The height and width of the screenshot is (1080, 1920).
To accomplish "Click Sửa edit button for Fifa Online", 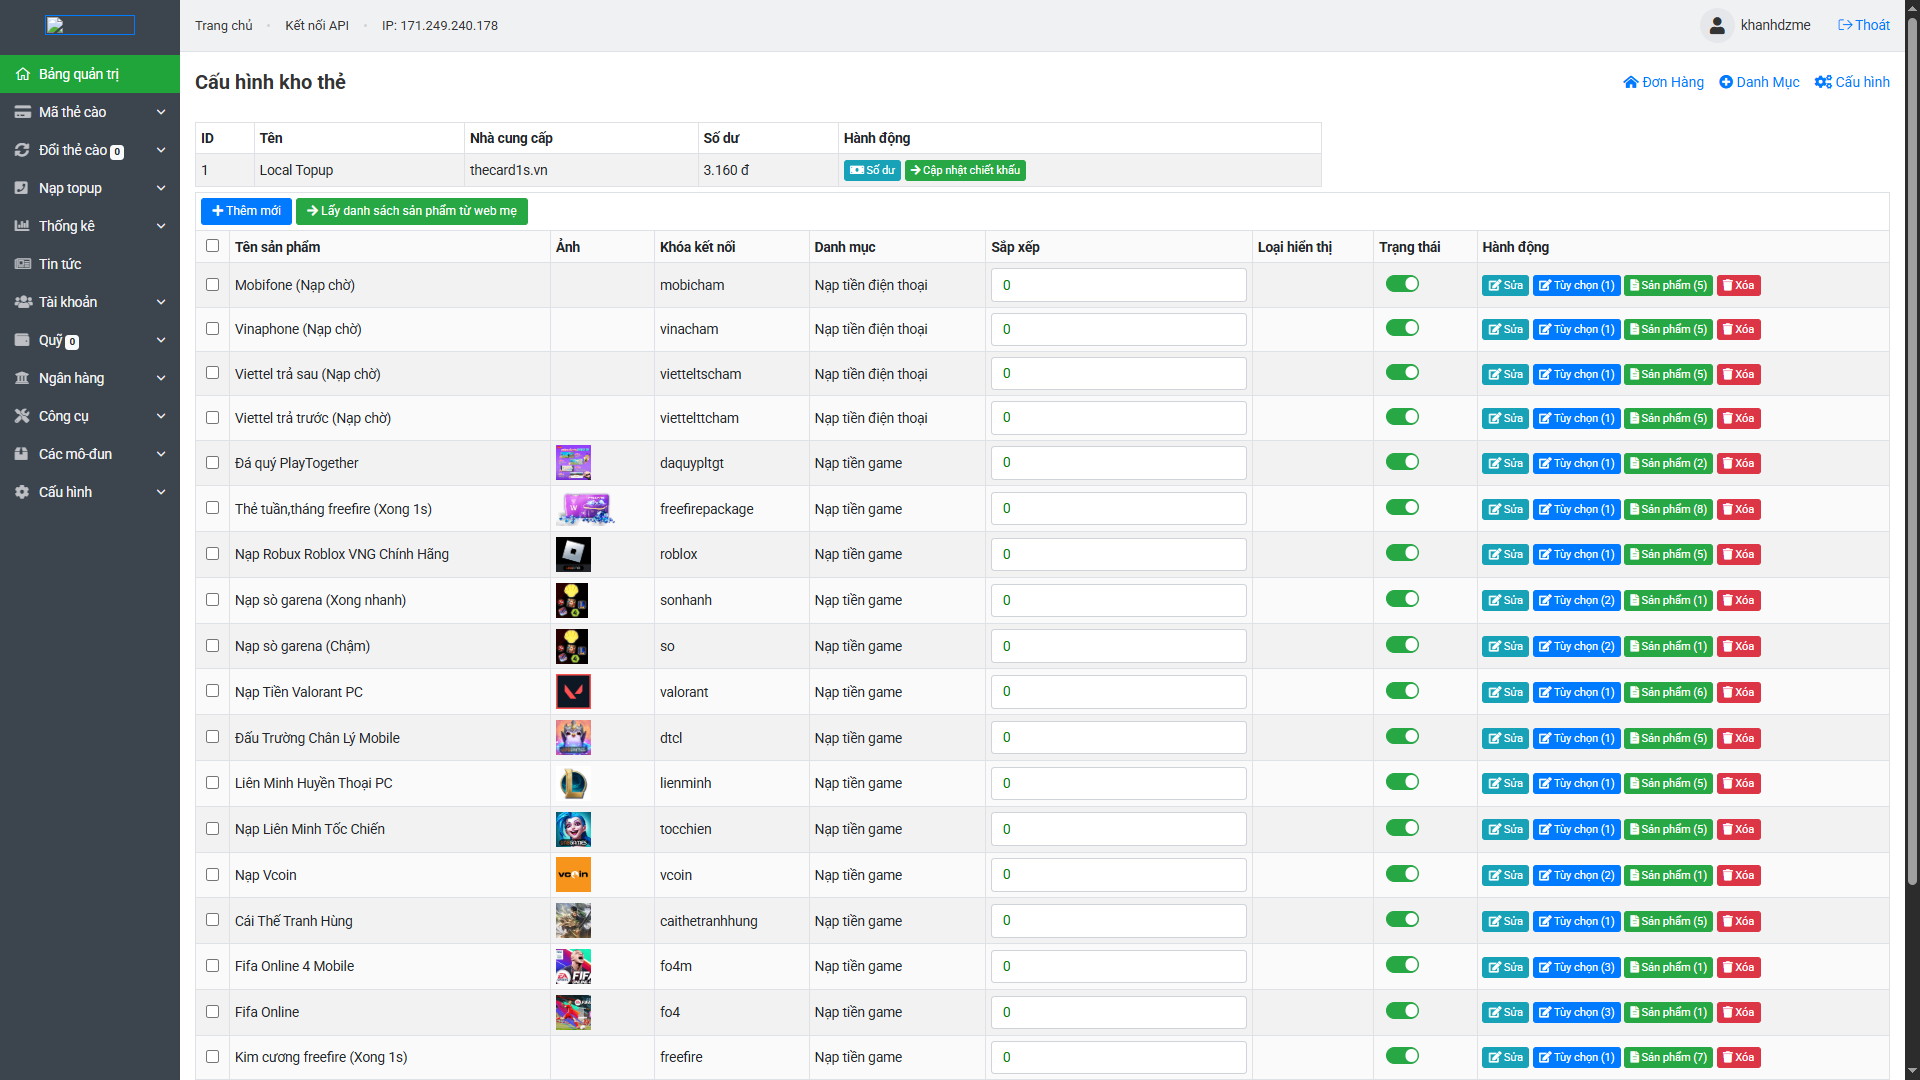I will [1504, 1012].
